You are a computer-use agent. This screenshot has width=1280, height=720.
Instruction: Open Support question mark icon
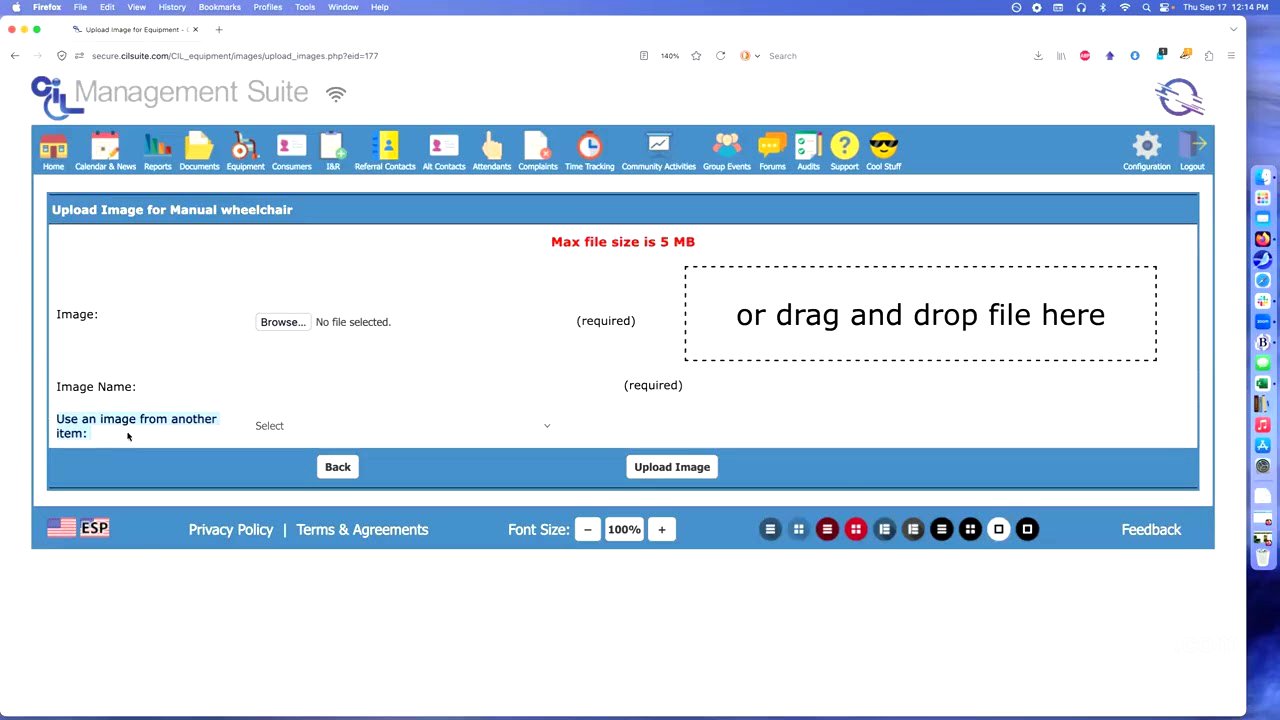point(844,152)
